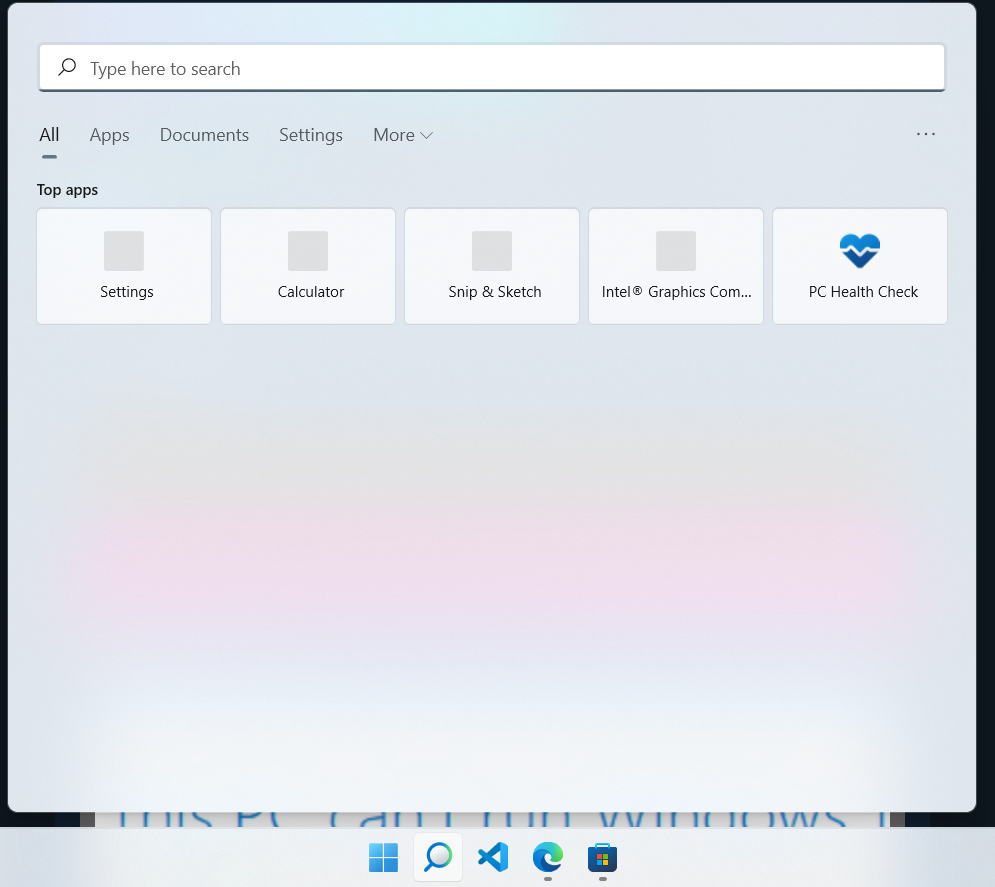Open the Snip & Sketch tile
995x887 pixels.
(x=492, y=266)
